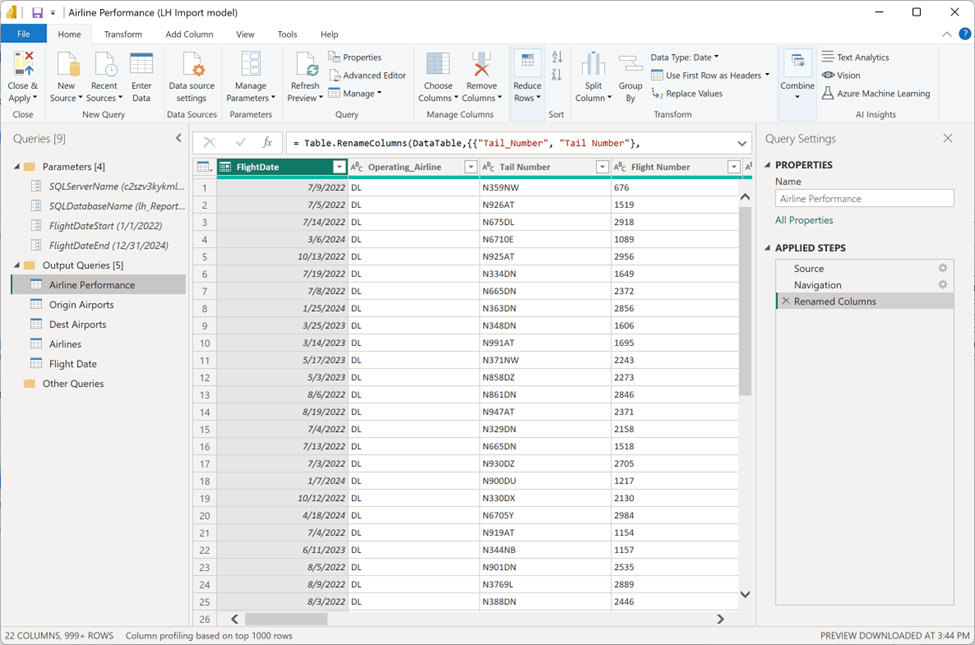Click the fx insert step icon
Image resolution: width=975 pixels, height=645 pixels.
click(x=267, y=142)
